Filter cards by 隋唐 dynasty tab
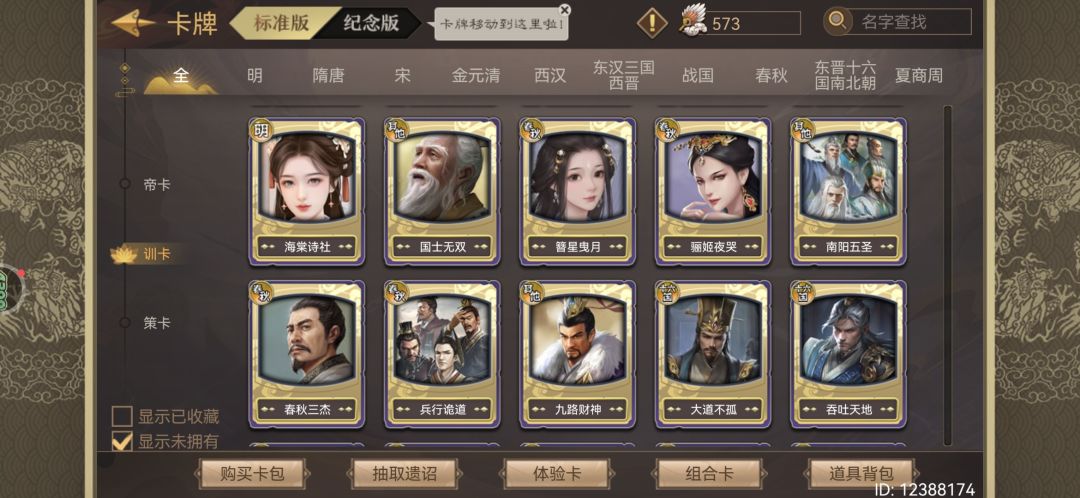Image resolution: width=1080 pixels, height=498 pixels. [328, 76]
